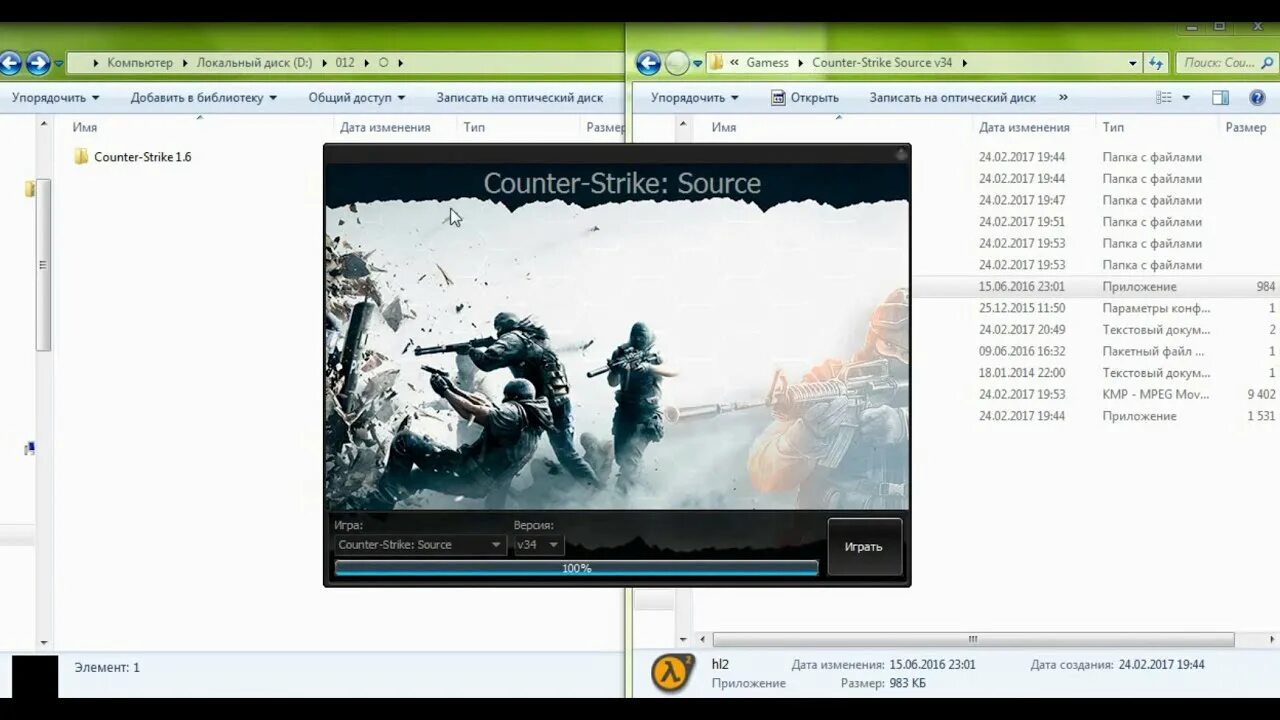Screen dimensions: 1280x720
Task: Open the Counter-Strike 1.6 folder
Action: [133, 157]
